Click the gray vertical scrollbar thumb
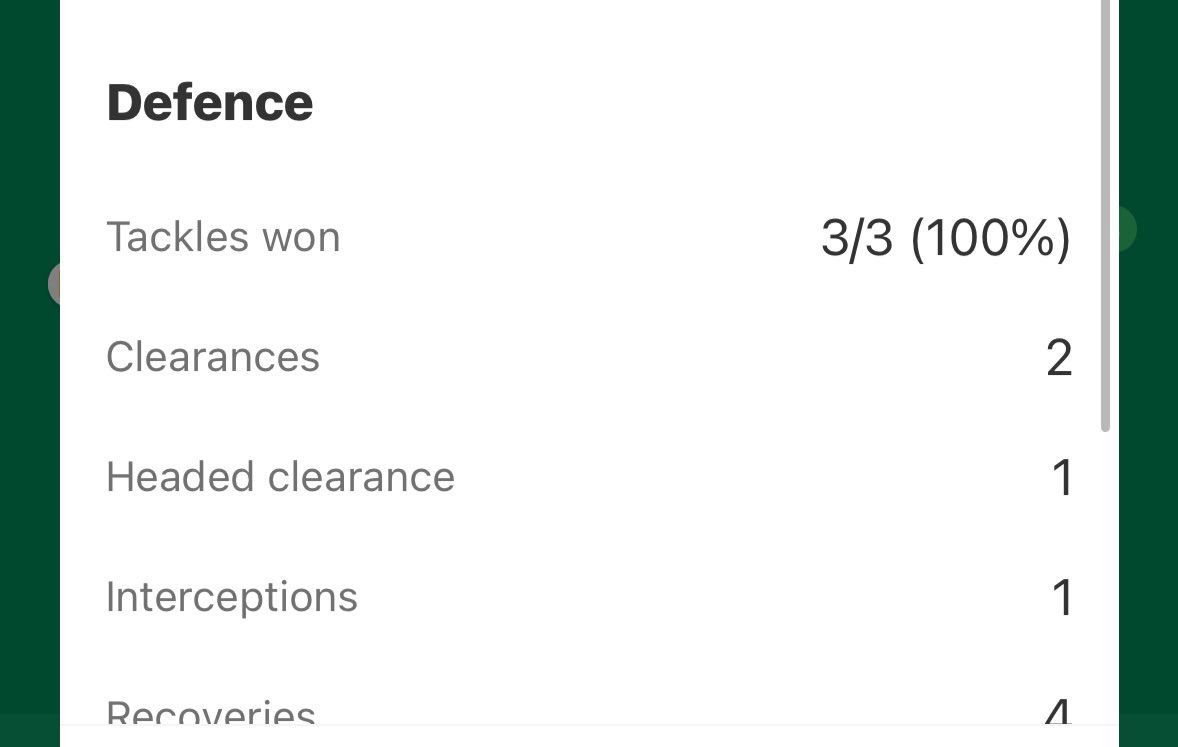The image size is (1178, 747). [x=1105, y=216]
